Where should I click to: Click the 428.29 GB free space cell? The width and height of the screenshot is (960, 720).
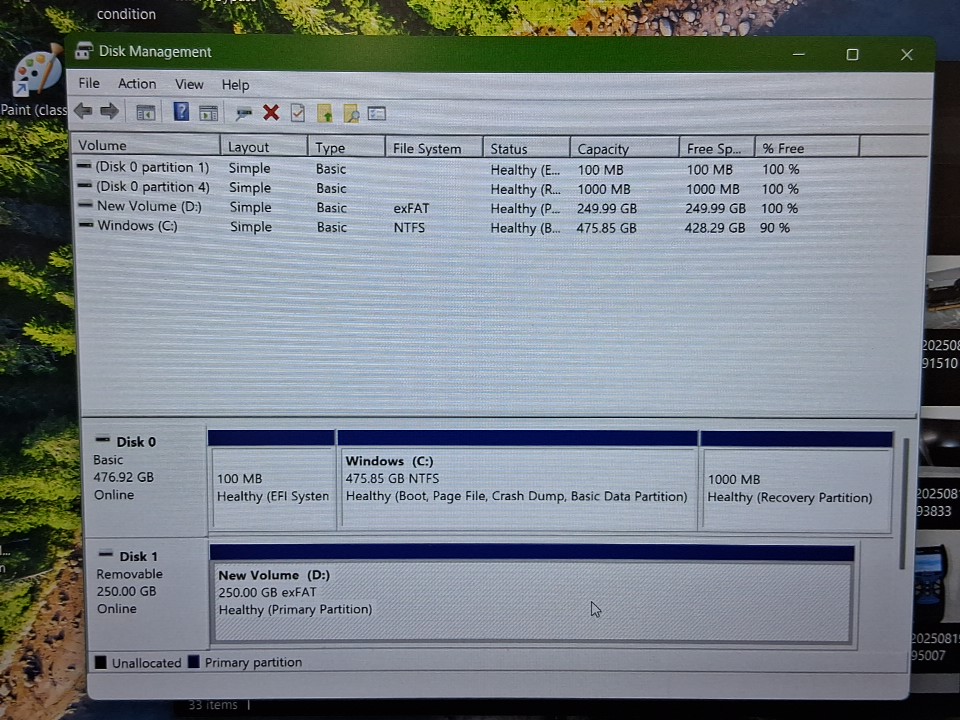[714, 228]
